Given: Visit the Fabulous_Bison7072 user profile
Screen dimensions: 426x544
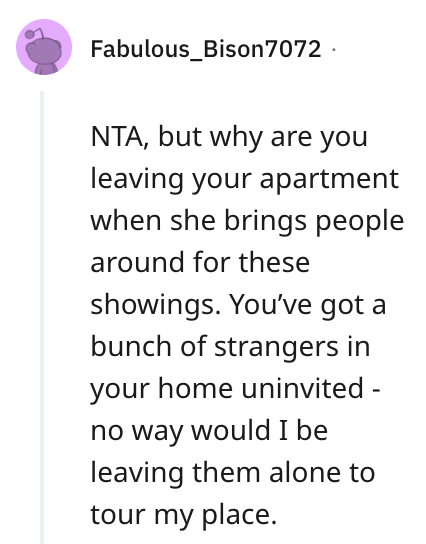Looking at the screenshot, I should pos(206,49).
